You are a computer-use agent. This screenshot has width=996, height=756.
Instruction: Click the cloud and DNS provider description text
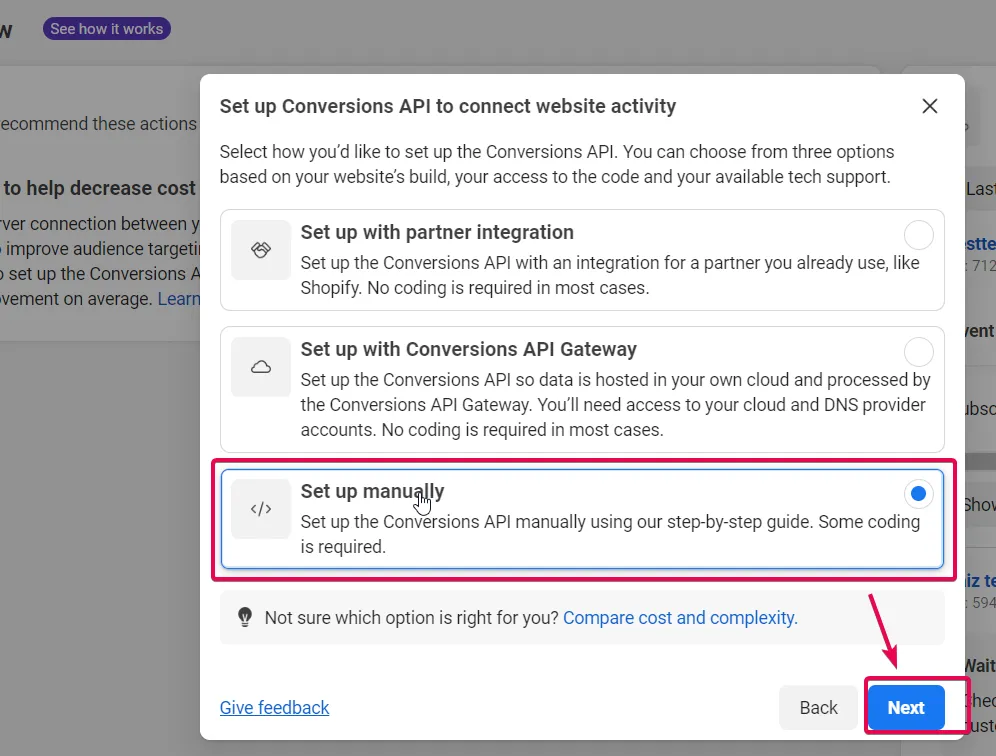[615, 405]
